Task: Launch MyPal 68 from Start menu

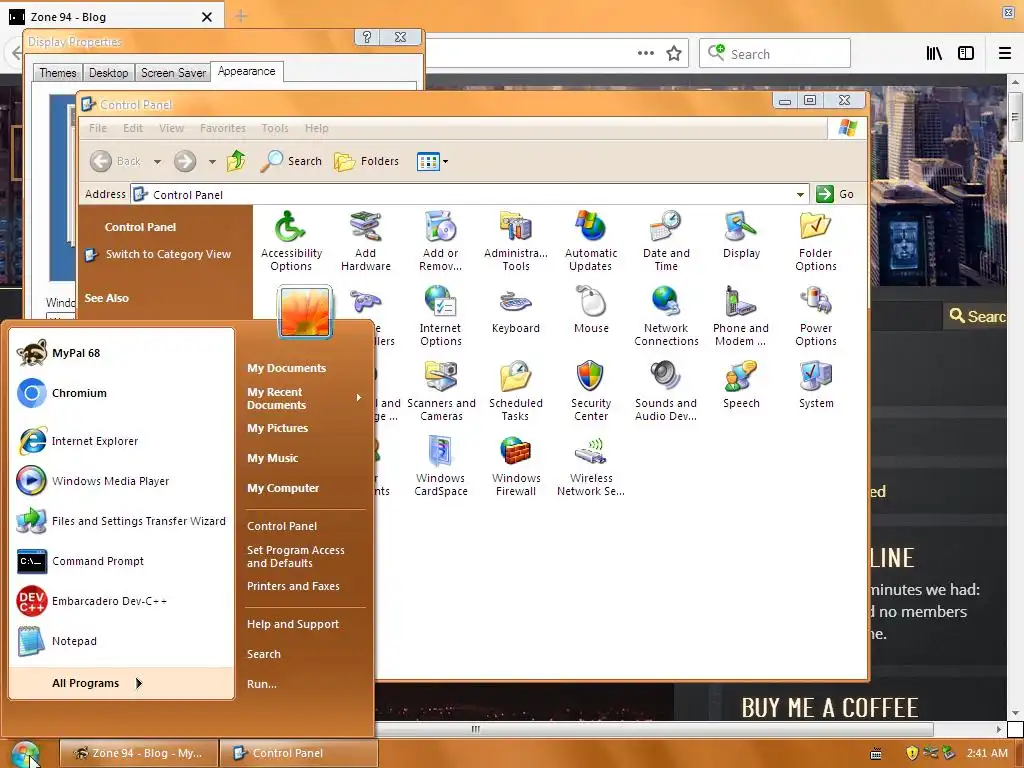Action: pyautogui.click(x=121, y=353)
